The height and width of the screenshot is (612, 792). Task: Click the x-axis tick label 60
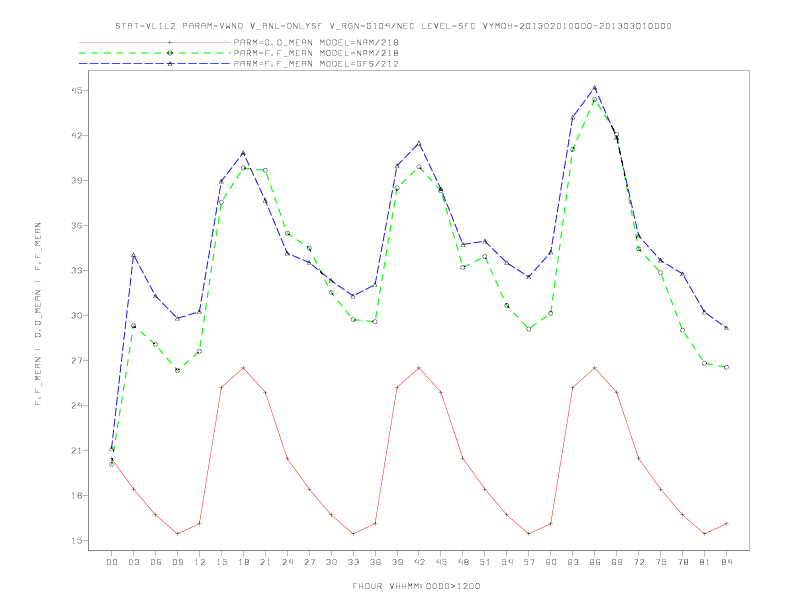[x=551, y=562]
